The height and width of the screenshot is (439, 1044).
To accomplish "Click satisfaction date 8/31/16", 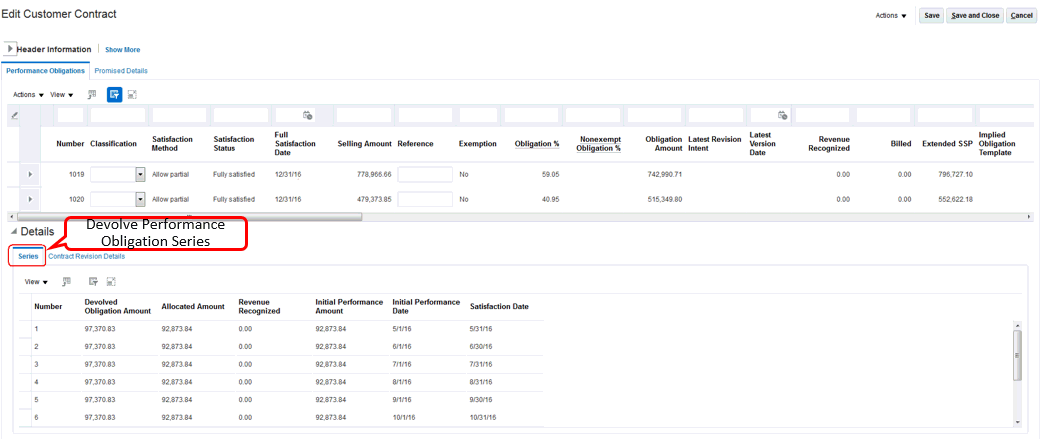I will coord(481,382).
